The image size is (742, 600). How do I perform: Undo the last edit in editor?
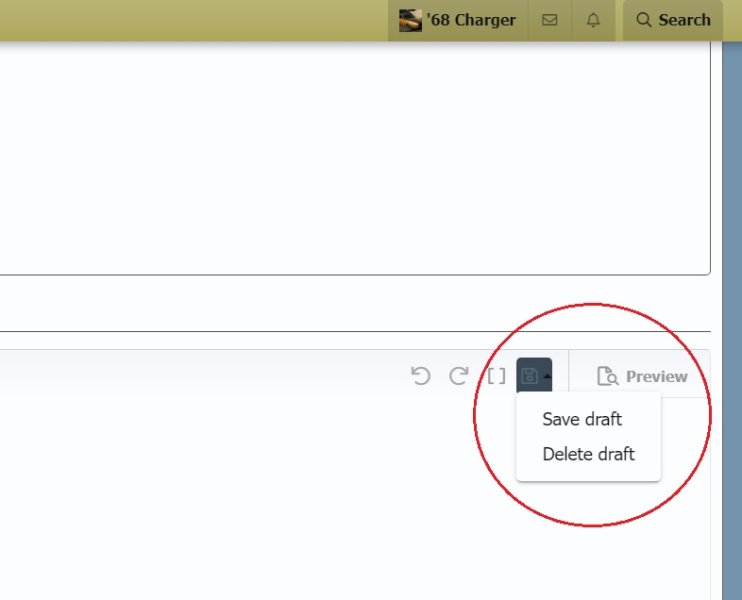421,376
